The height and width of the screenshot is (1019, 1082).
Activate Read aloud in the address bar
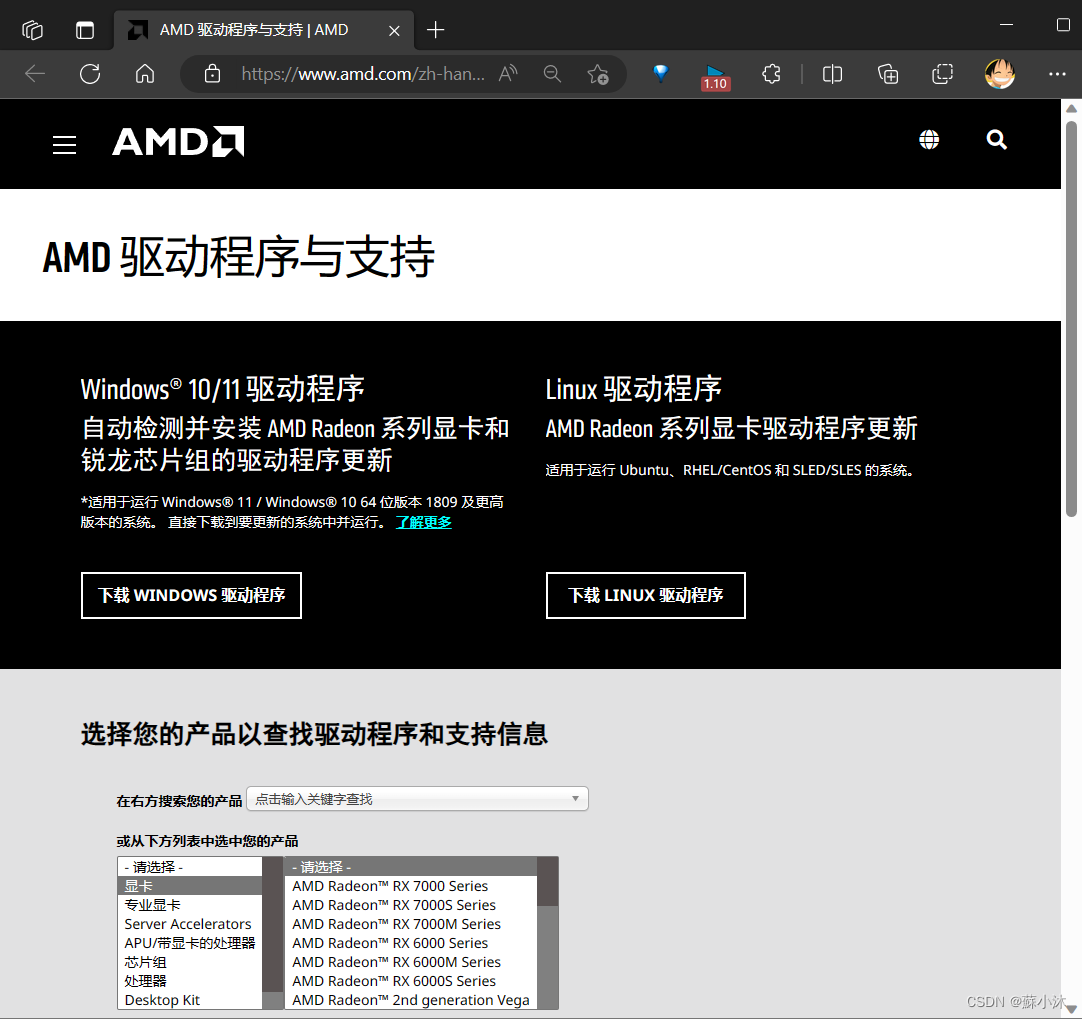tap(507, 73)
